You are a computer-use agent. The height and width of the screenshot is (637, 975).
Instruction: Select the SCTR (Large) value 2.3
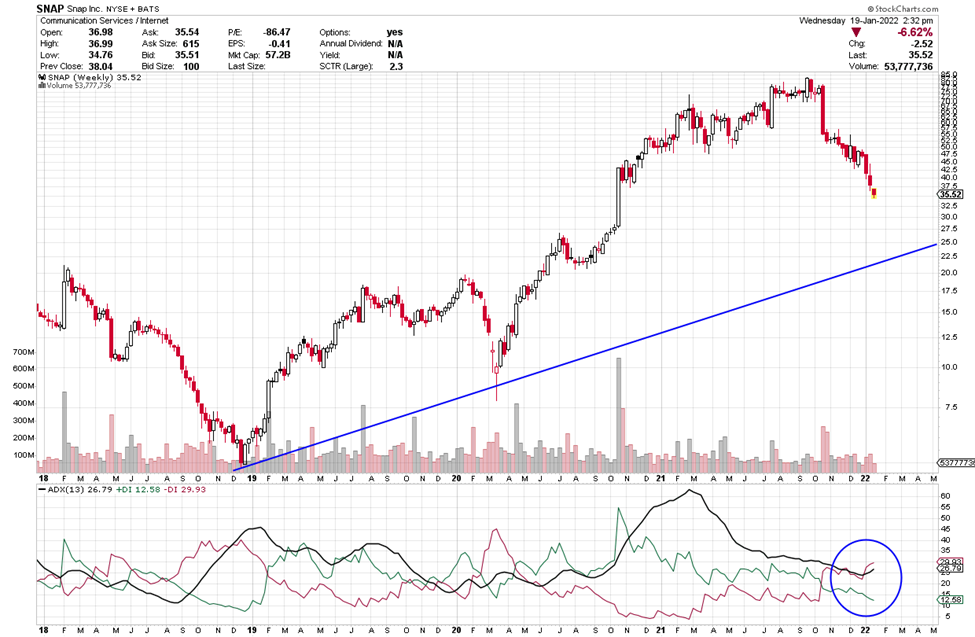[396, 66]
